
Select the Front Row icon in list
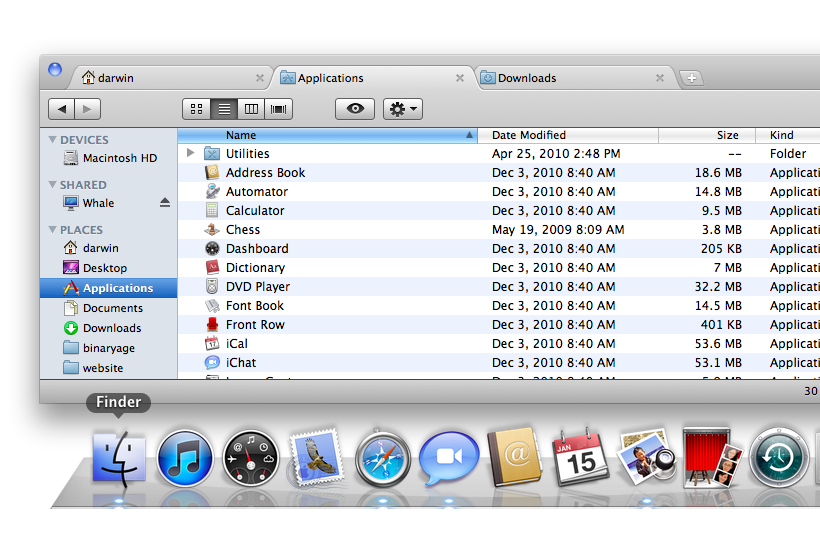[x=212, y=324]
